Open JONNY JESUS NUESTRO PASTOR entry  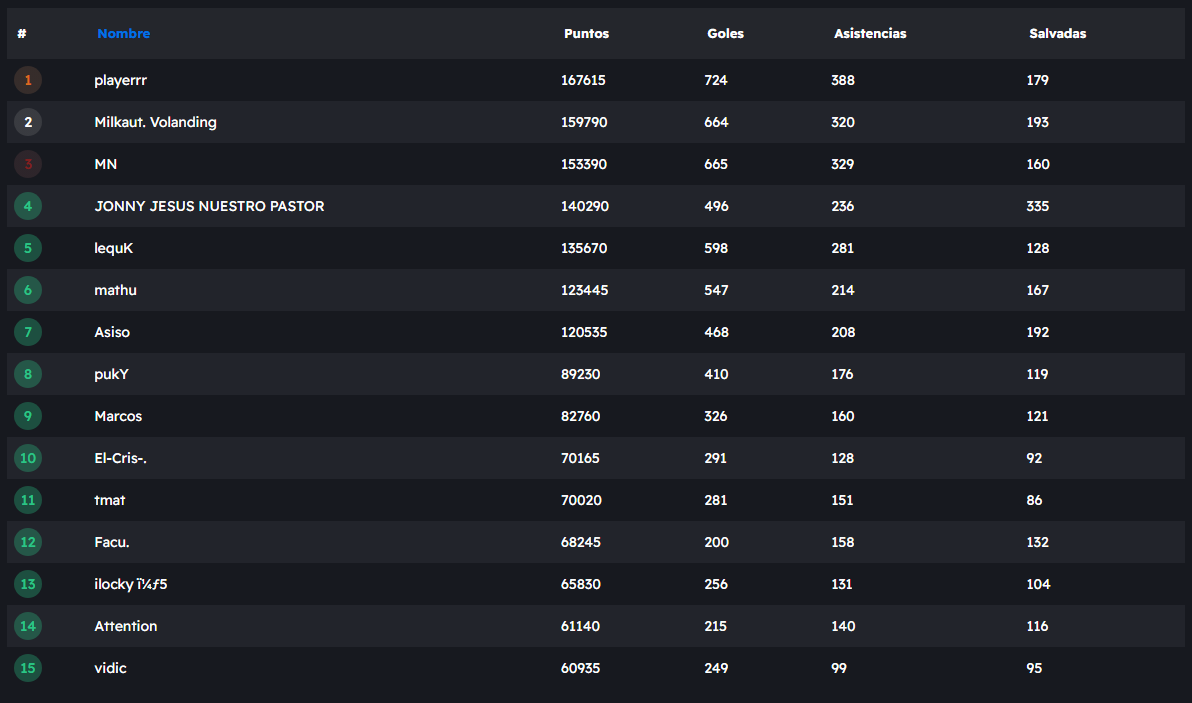[209, 206]
